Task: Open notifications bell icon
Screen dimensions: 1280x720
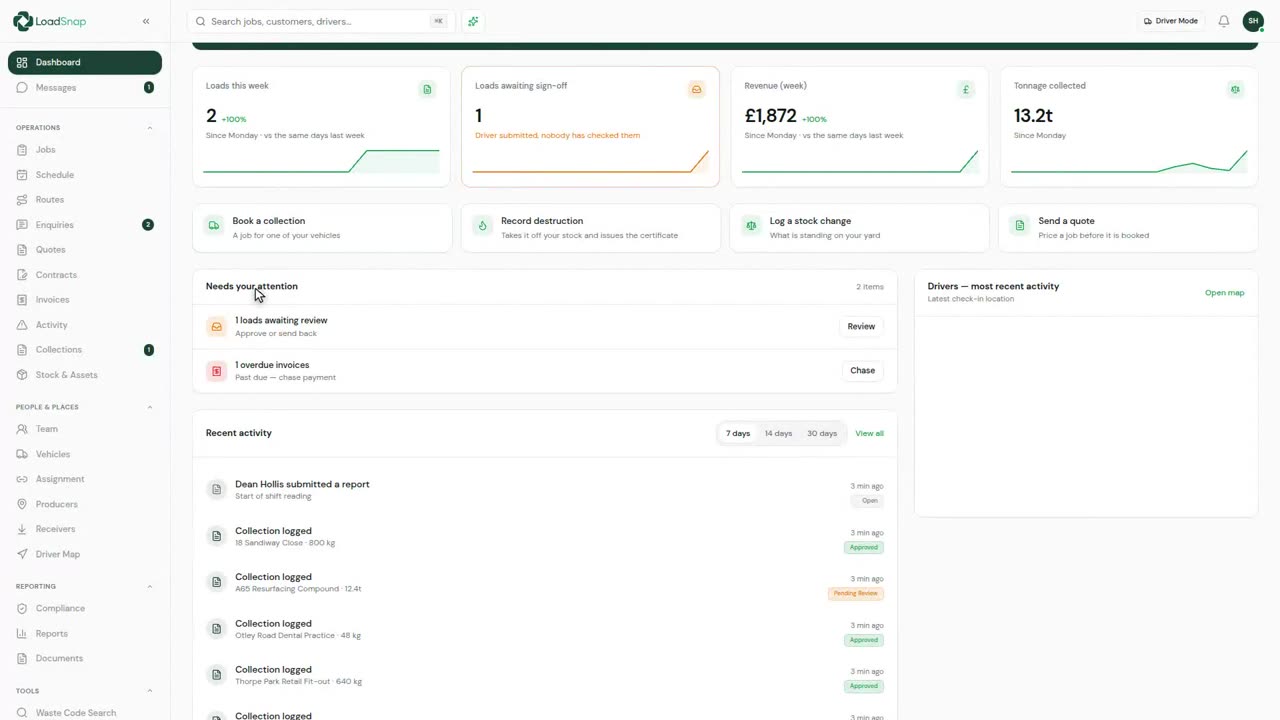Action: 1223,21
